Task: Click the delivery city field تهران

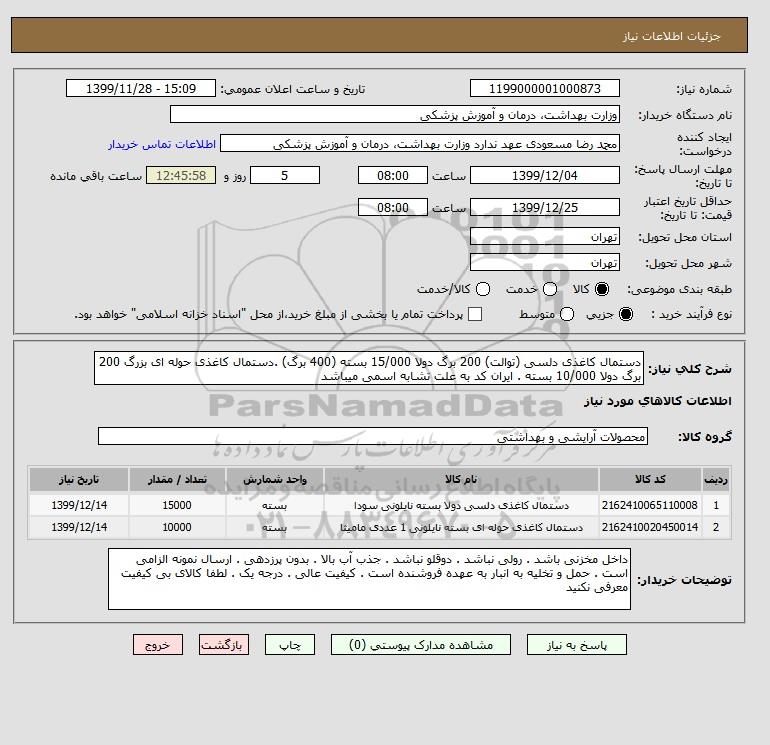Action: tap(545, 262)
